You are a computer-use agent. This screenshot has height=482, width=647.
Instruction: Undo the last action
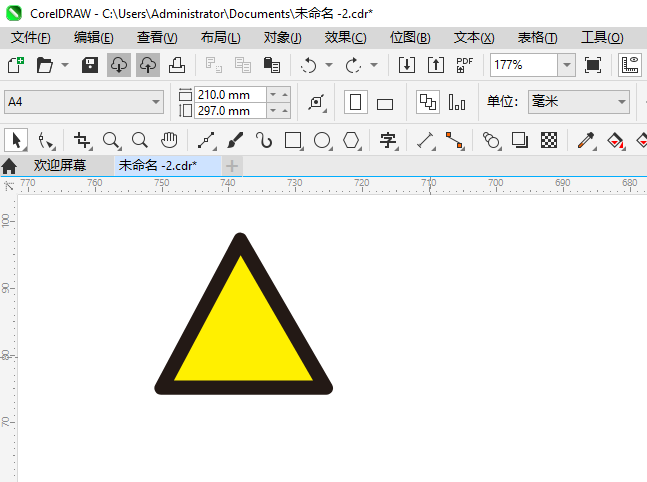[309, 65]
